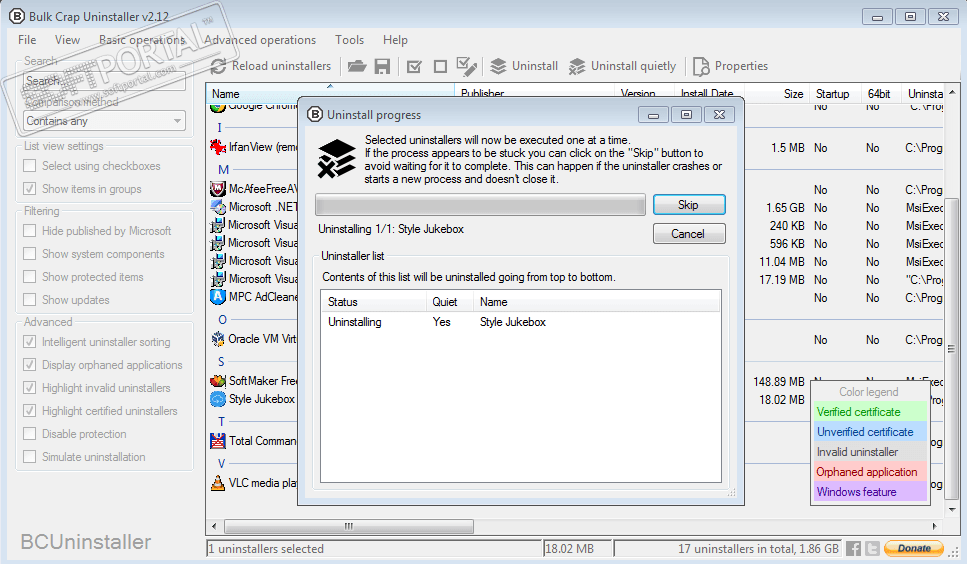The width and height of the screenshot is (967, 564).
Task: Save list with floppy disk icon
Action: coord(382,66)
